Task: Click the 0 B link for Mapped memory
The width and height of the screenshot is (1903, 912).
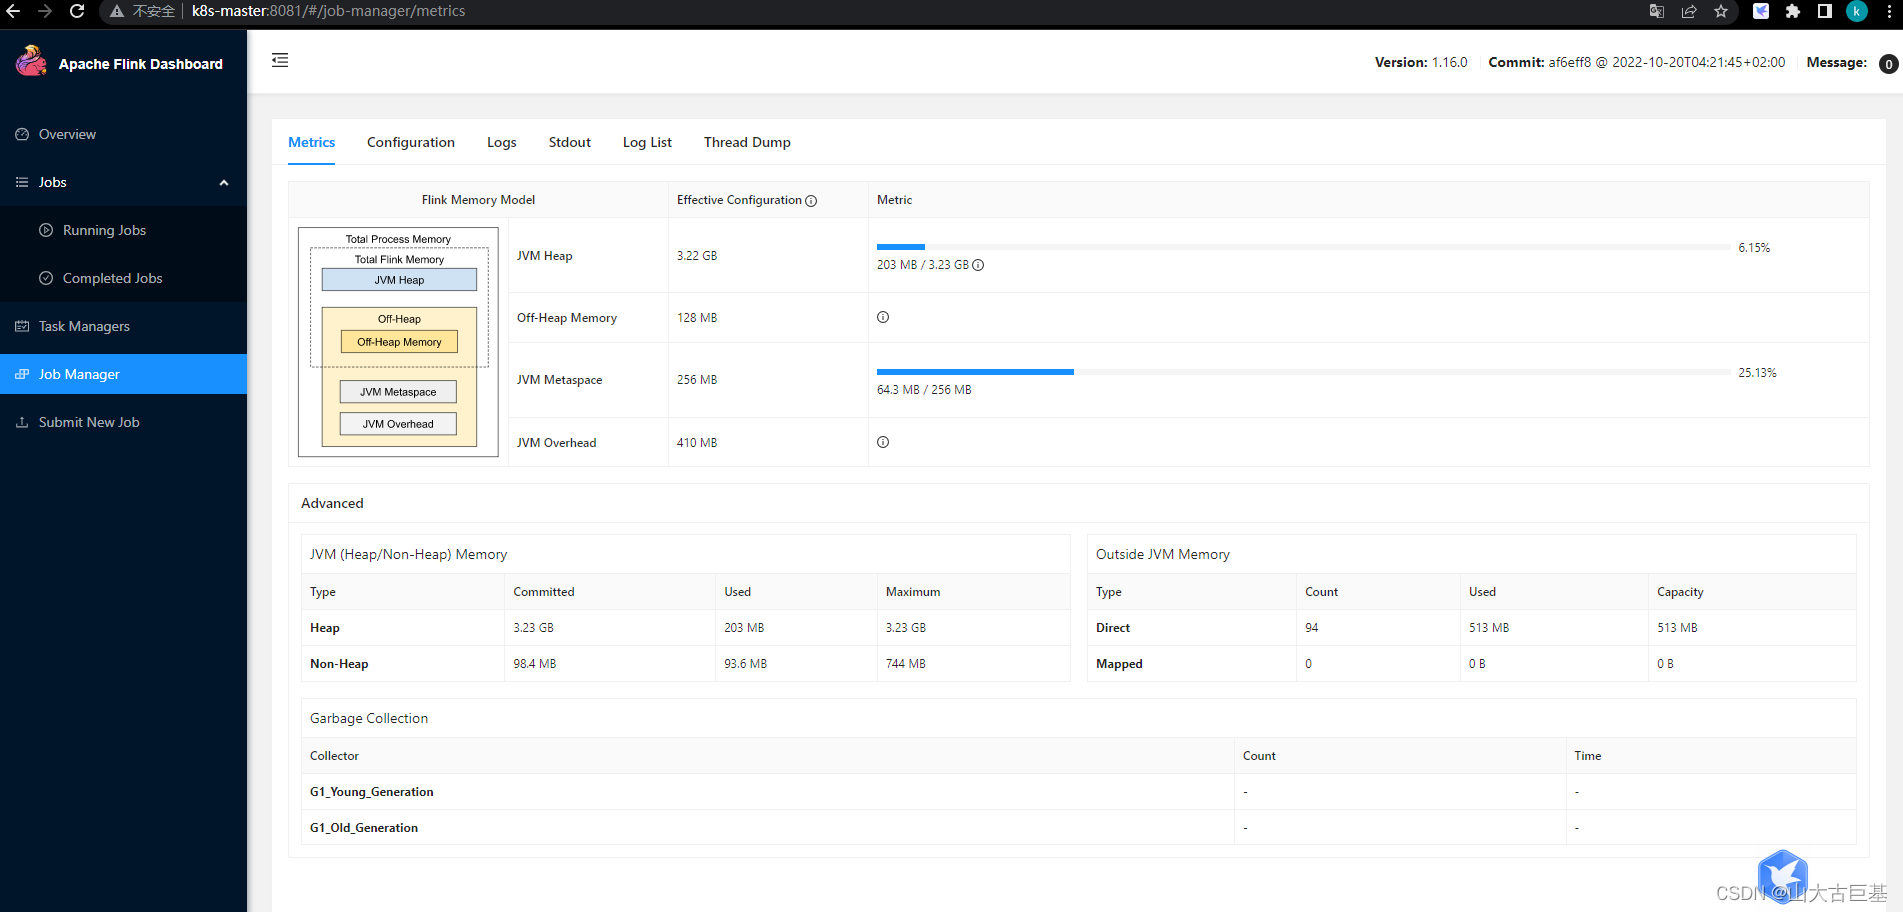Action: (1477, 663)
